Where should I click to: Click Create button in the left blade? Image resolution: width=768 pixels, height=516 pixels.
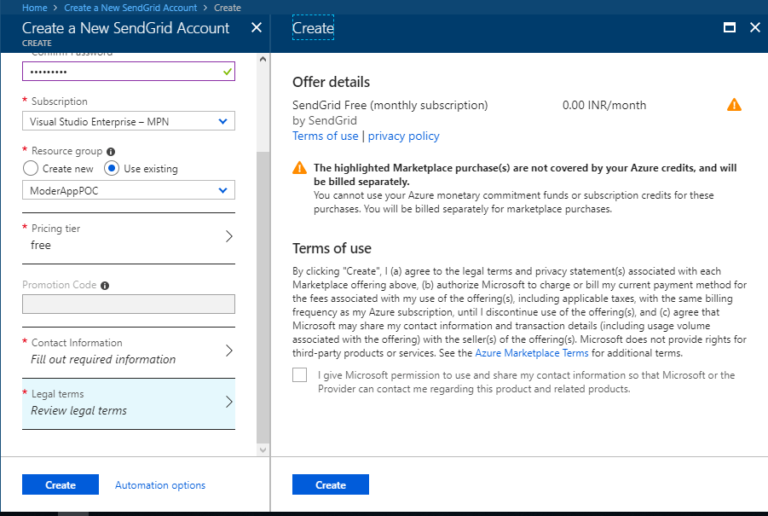60,485
